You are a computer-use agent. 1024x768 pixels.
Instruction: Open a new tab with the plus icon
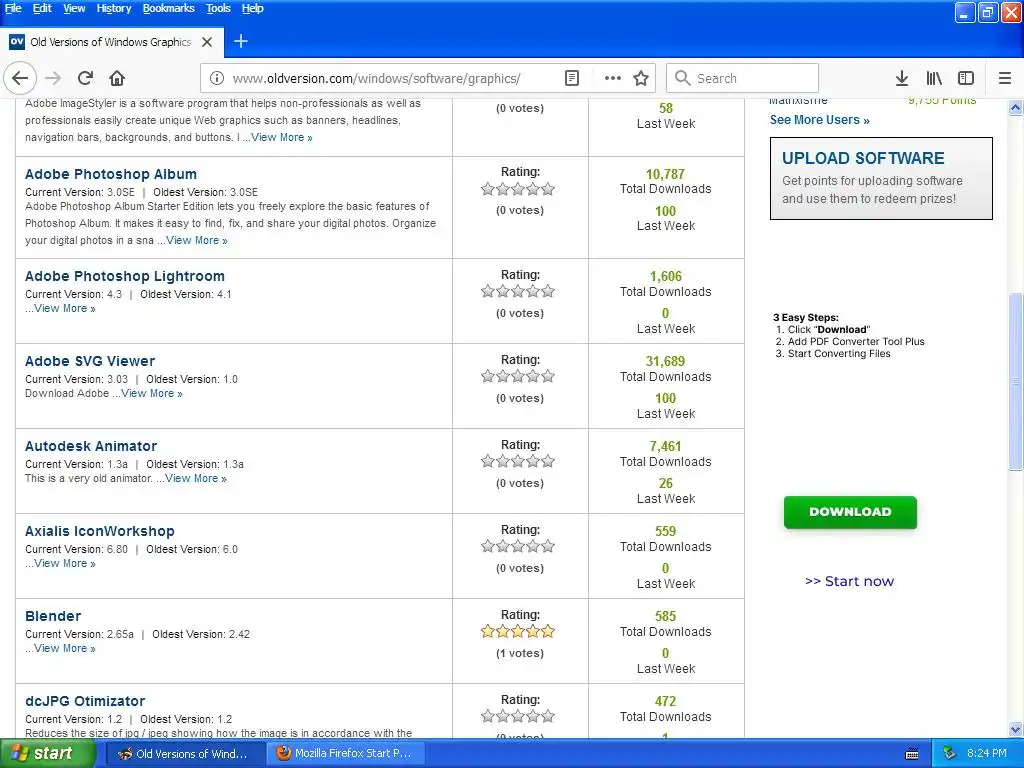point(240,41)
